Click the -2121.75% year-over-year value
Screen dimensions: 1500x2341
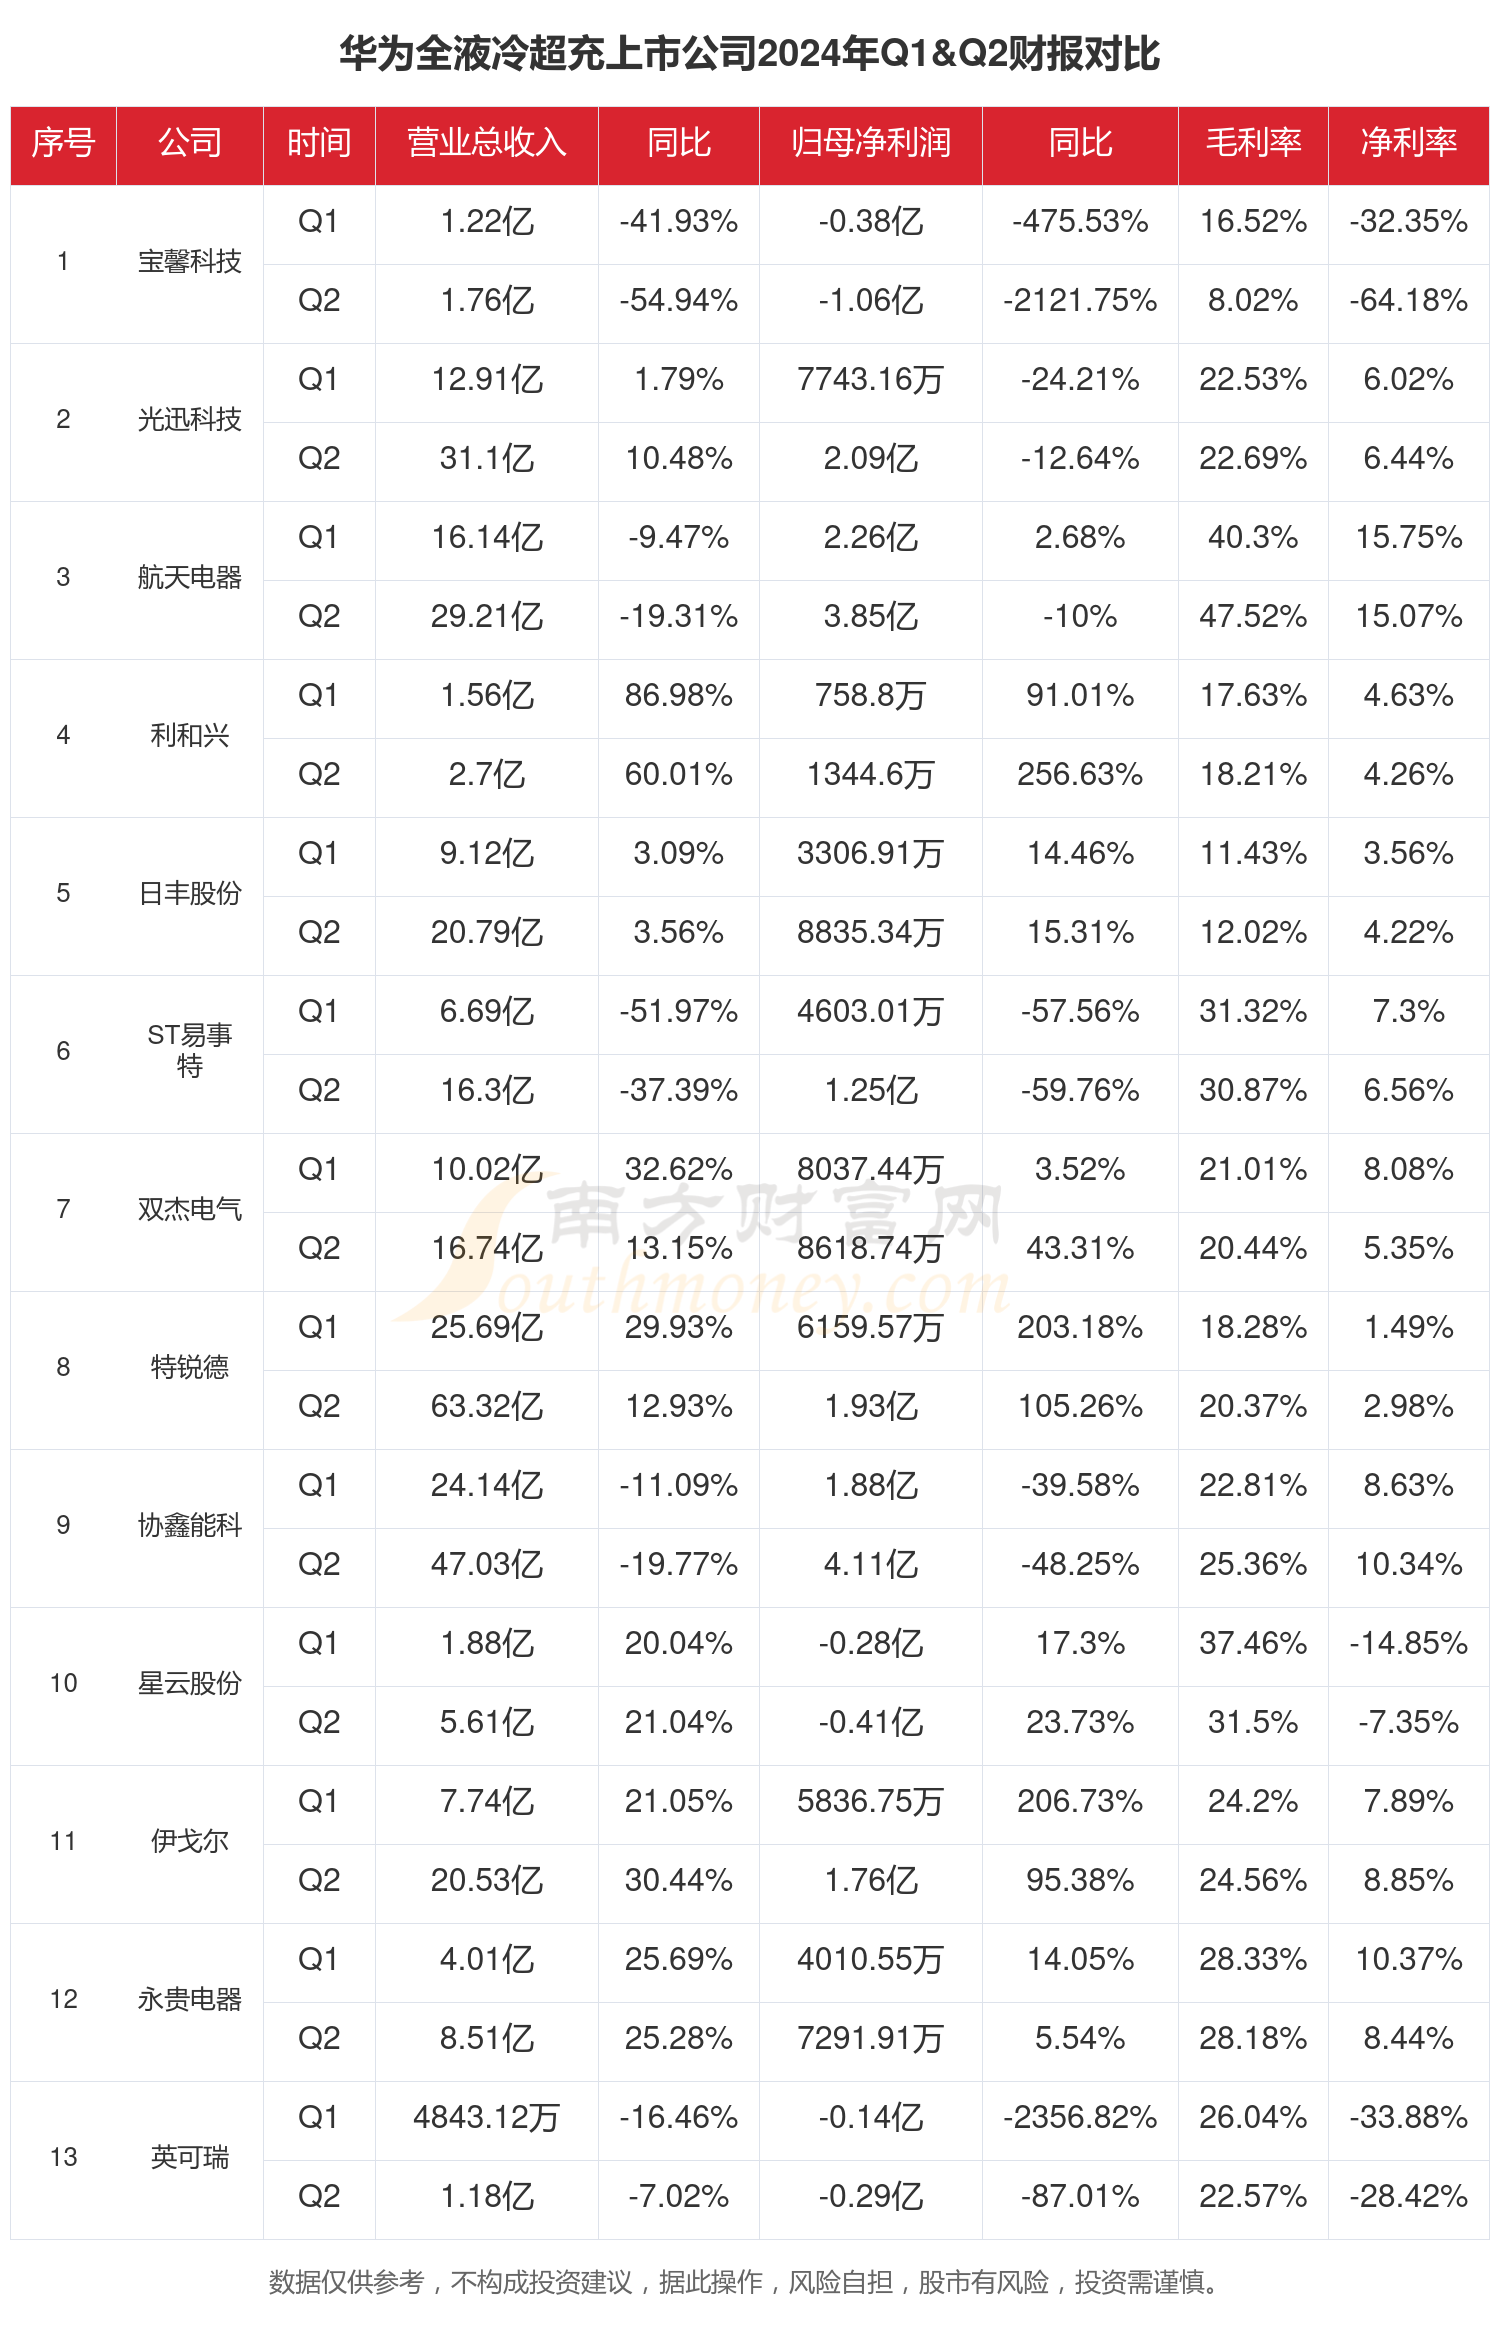point(1080,300)
